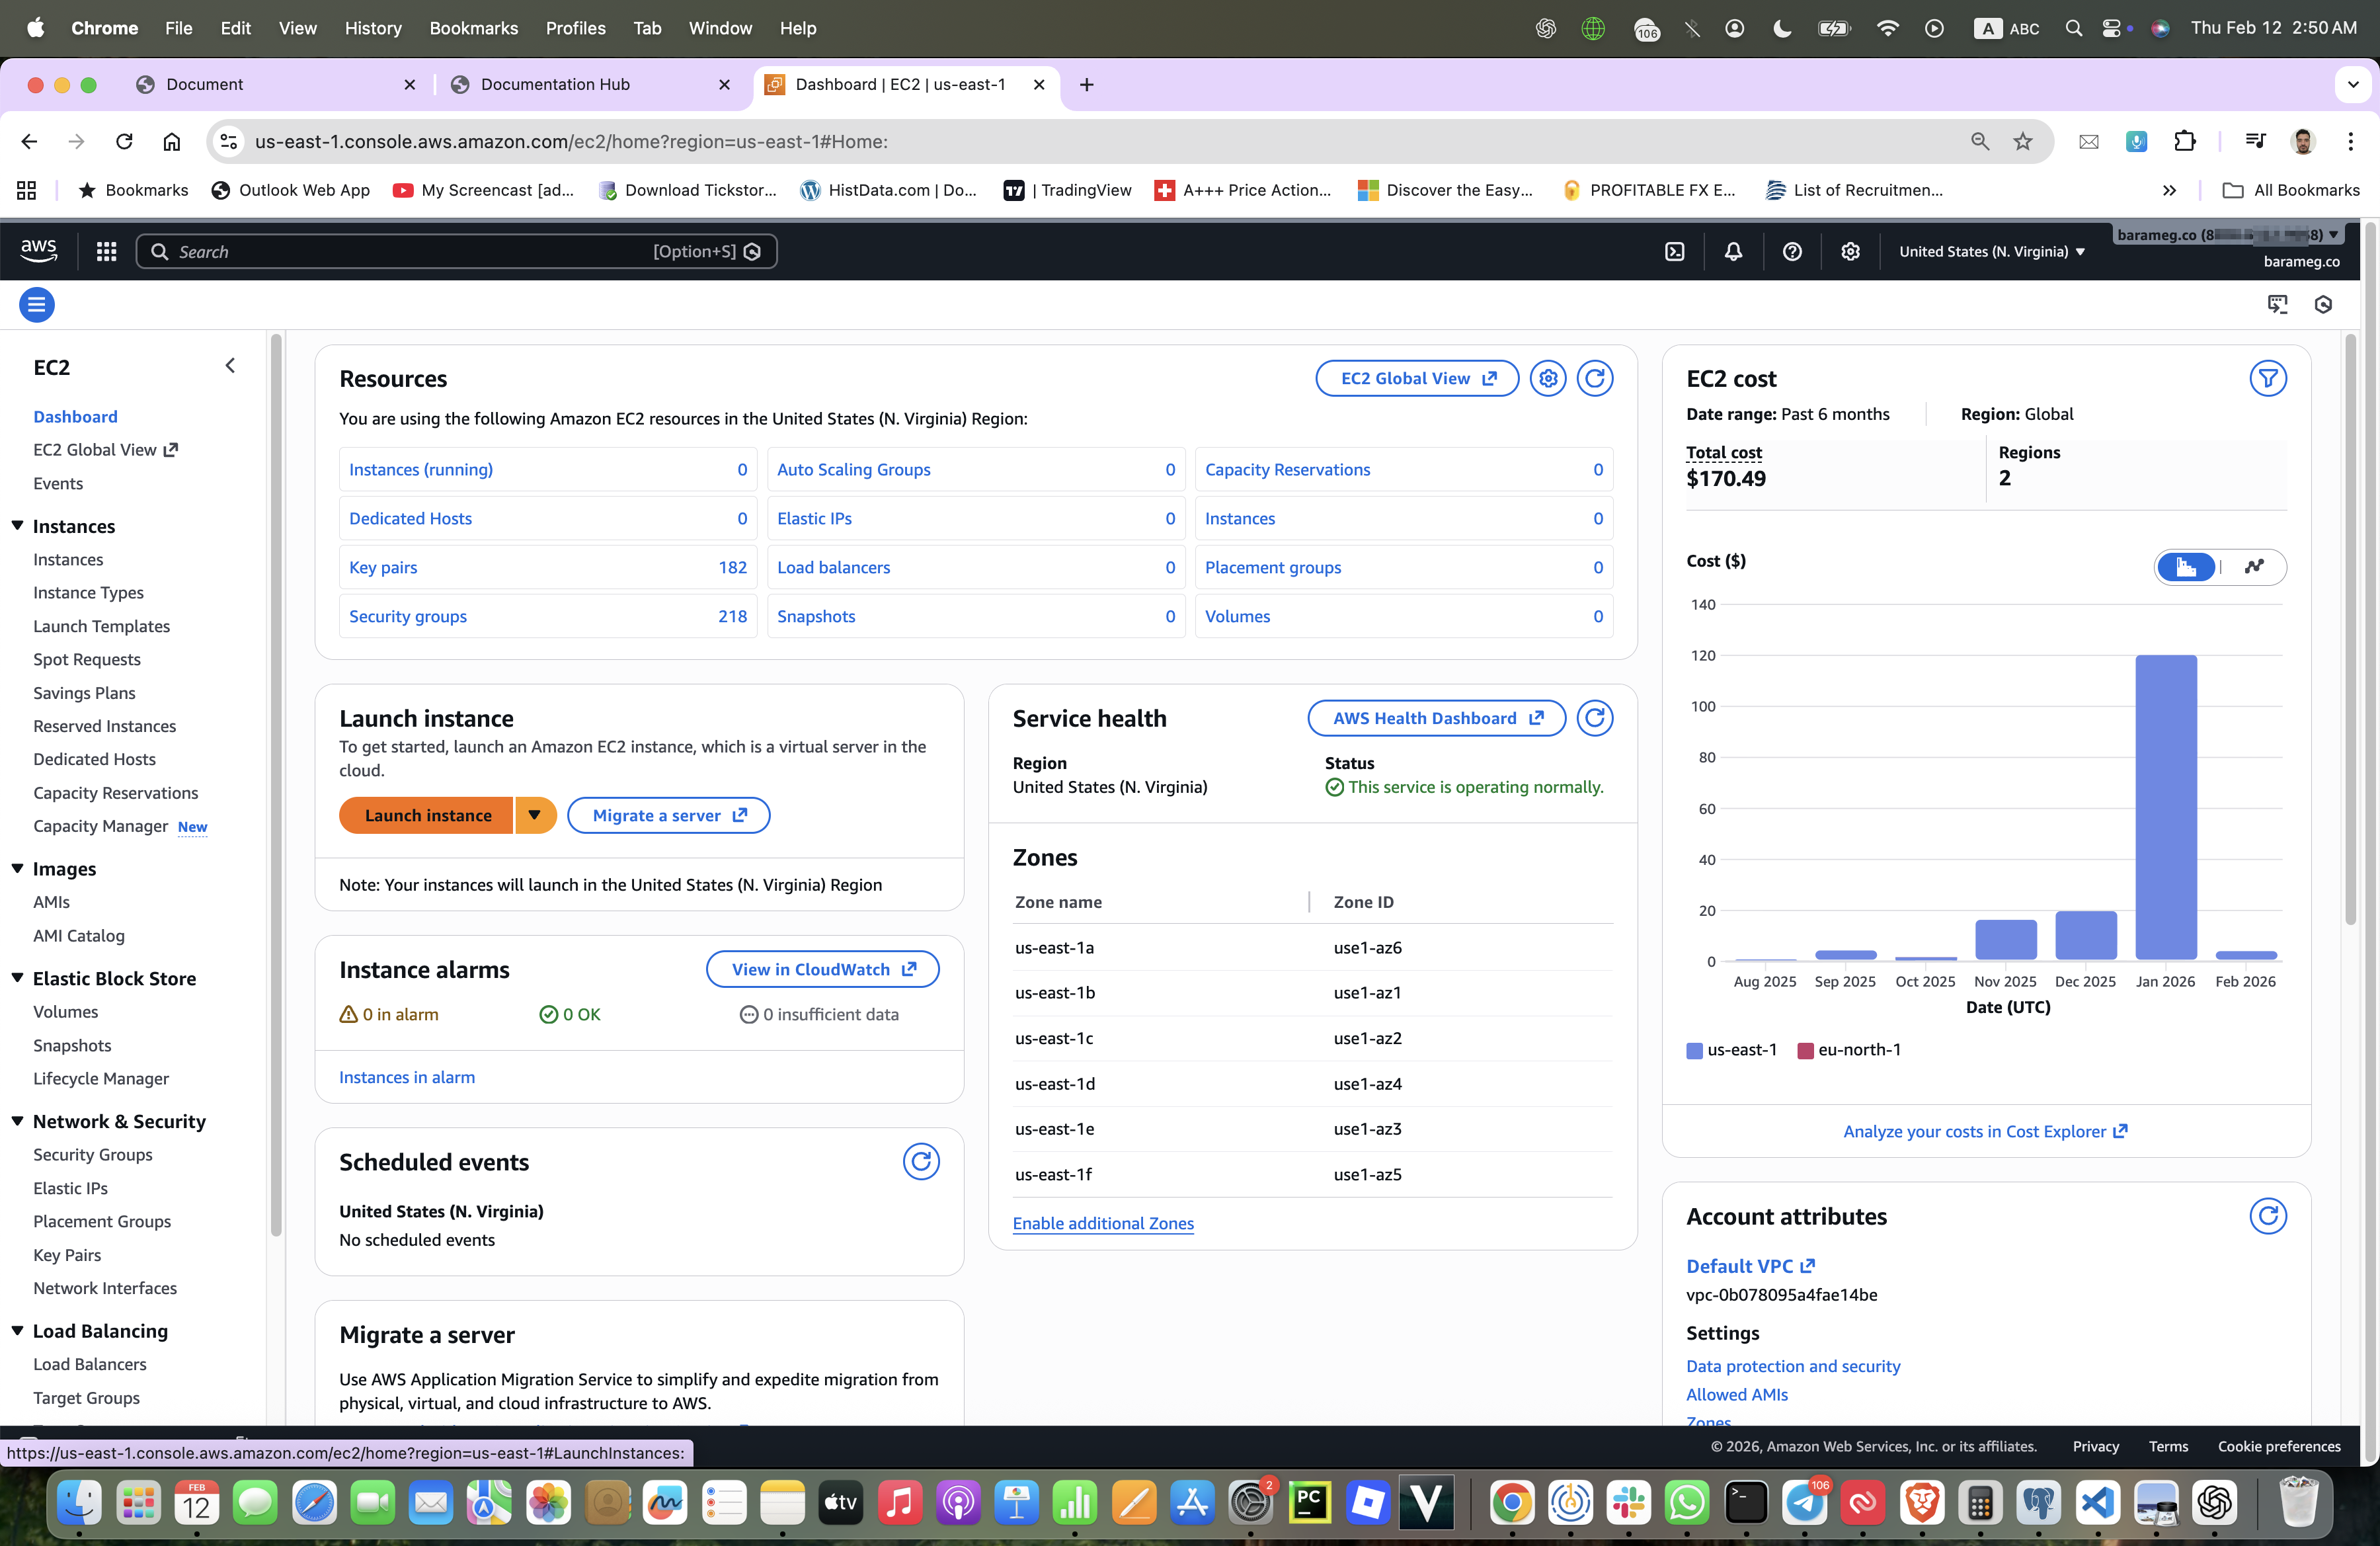The height and width of the screenshot is (1546, 2380).
Task: Open EC2 cost filter icon
Action: (2267, 379)
